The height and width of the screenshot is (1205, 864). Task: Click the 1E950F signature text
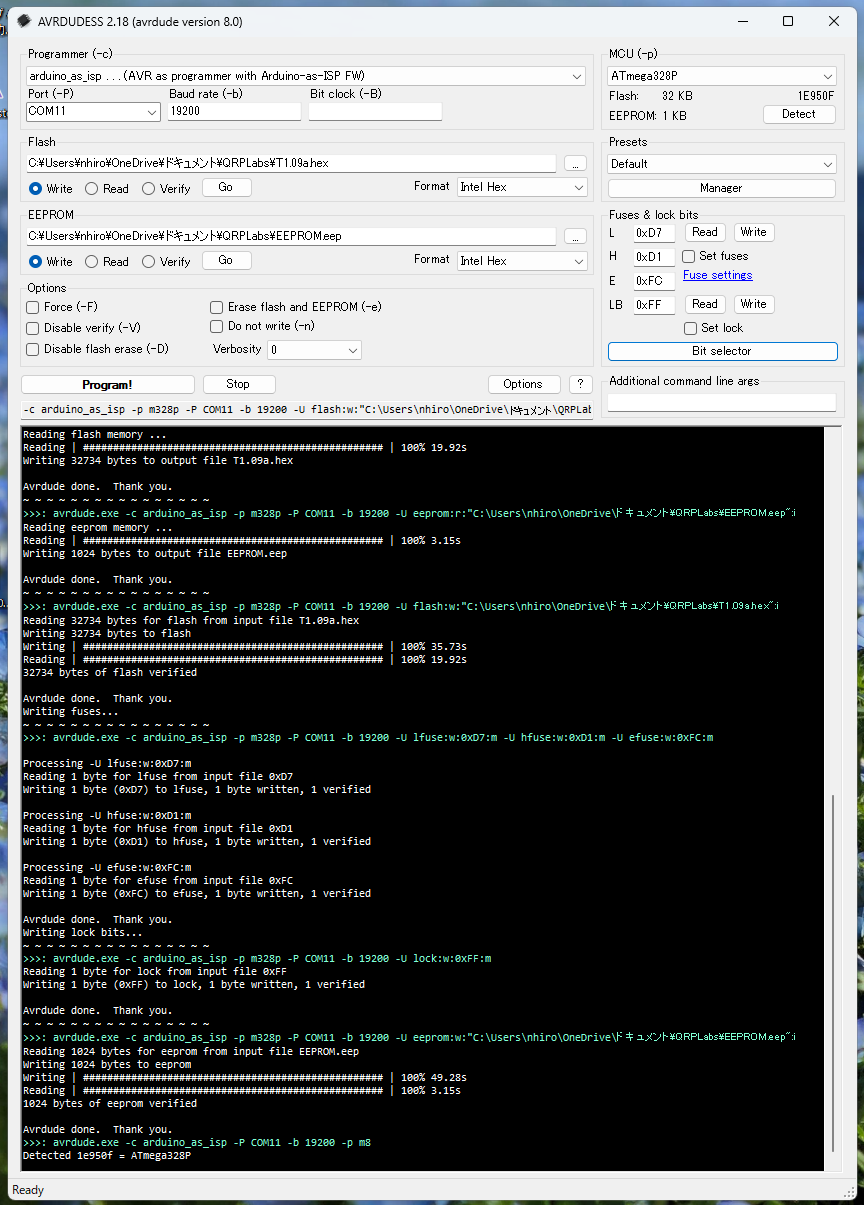click(816, 96)
